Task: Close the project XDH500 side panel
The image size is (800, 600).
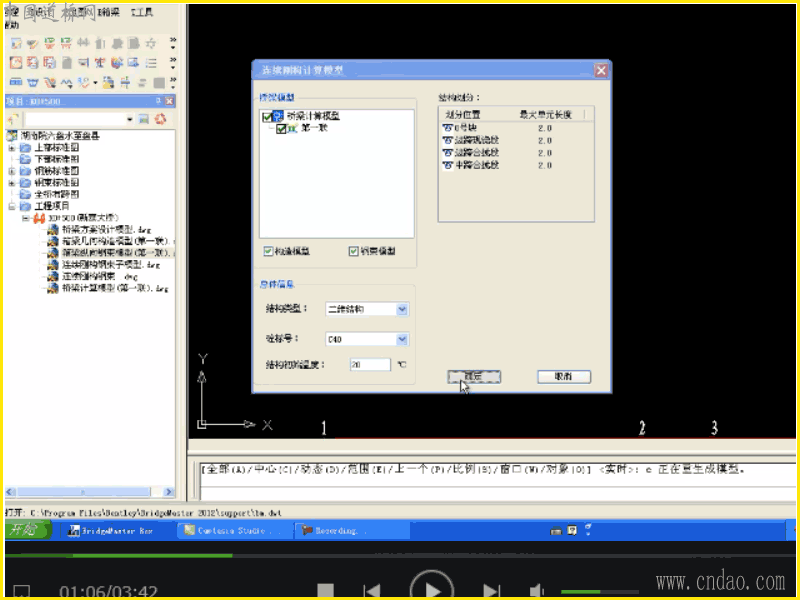Action: click(169, 101)
